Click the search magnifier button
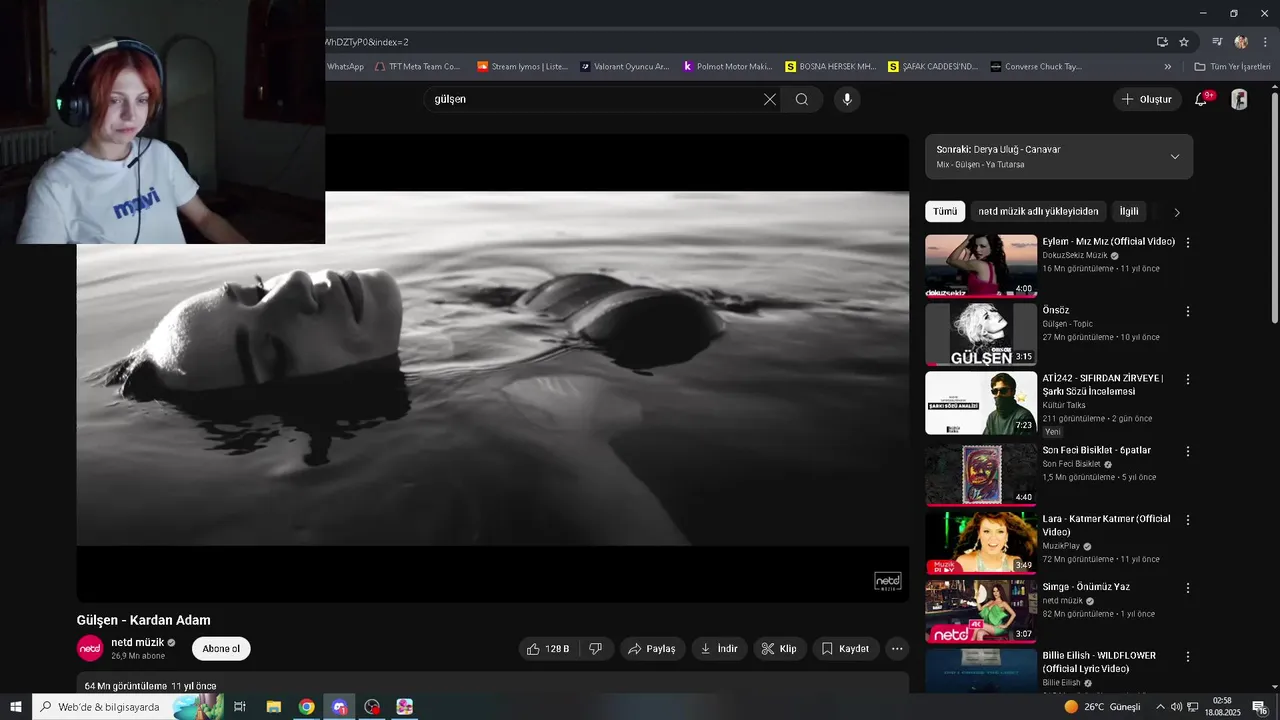This screenshot has width=1280, height=720. [x=802, y=99]
